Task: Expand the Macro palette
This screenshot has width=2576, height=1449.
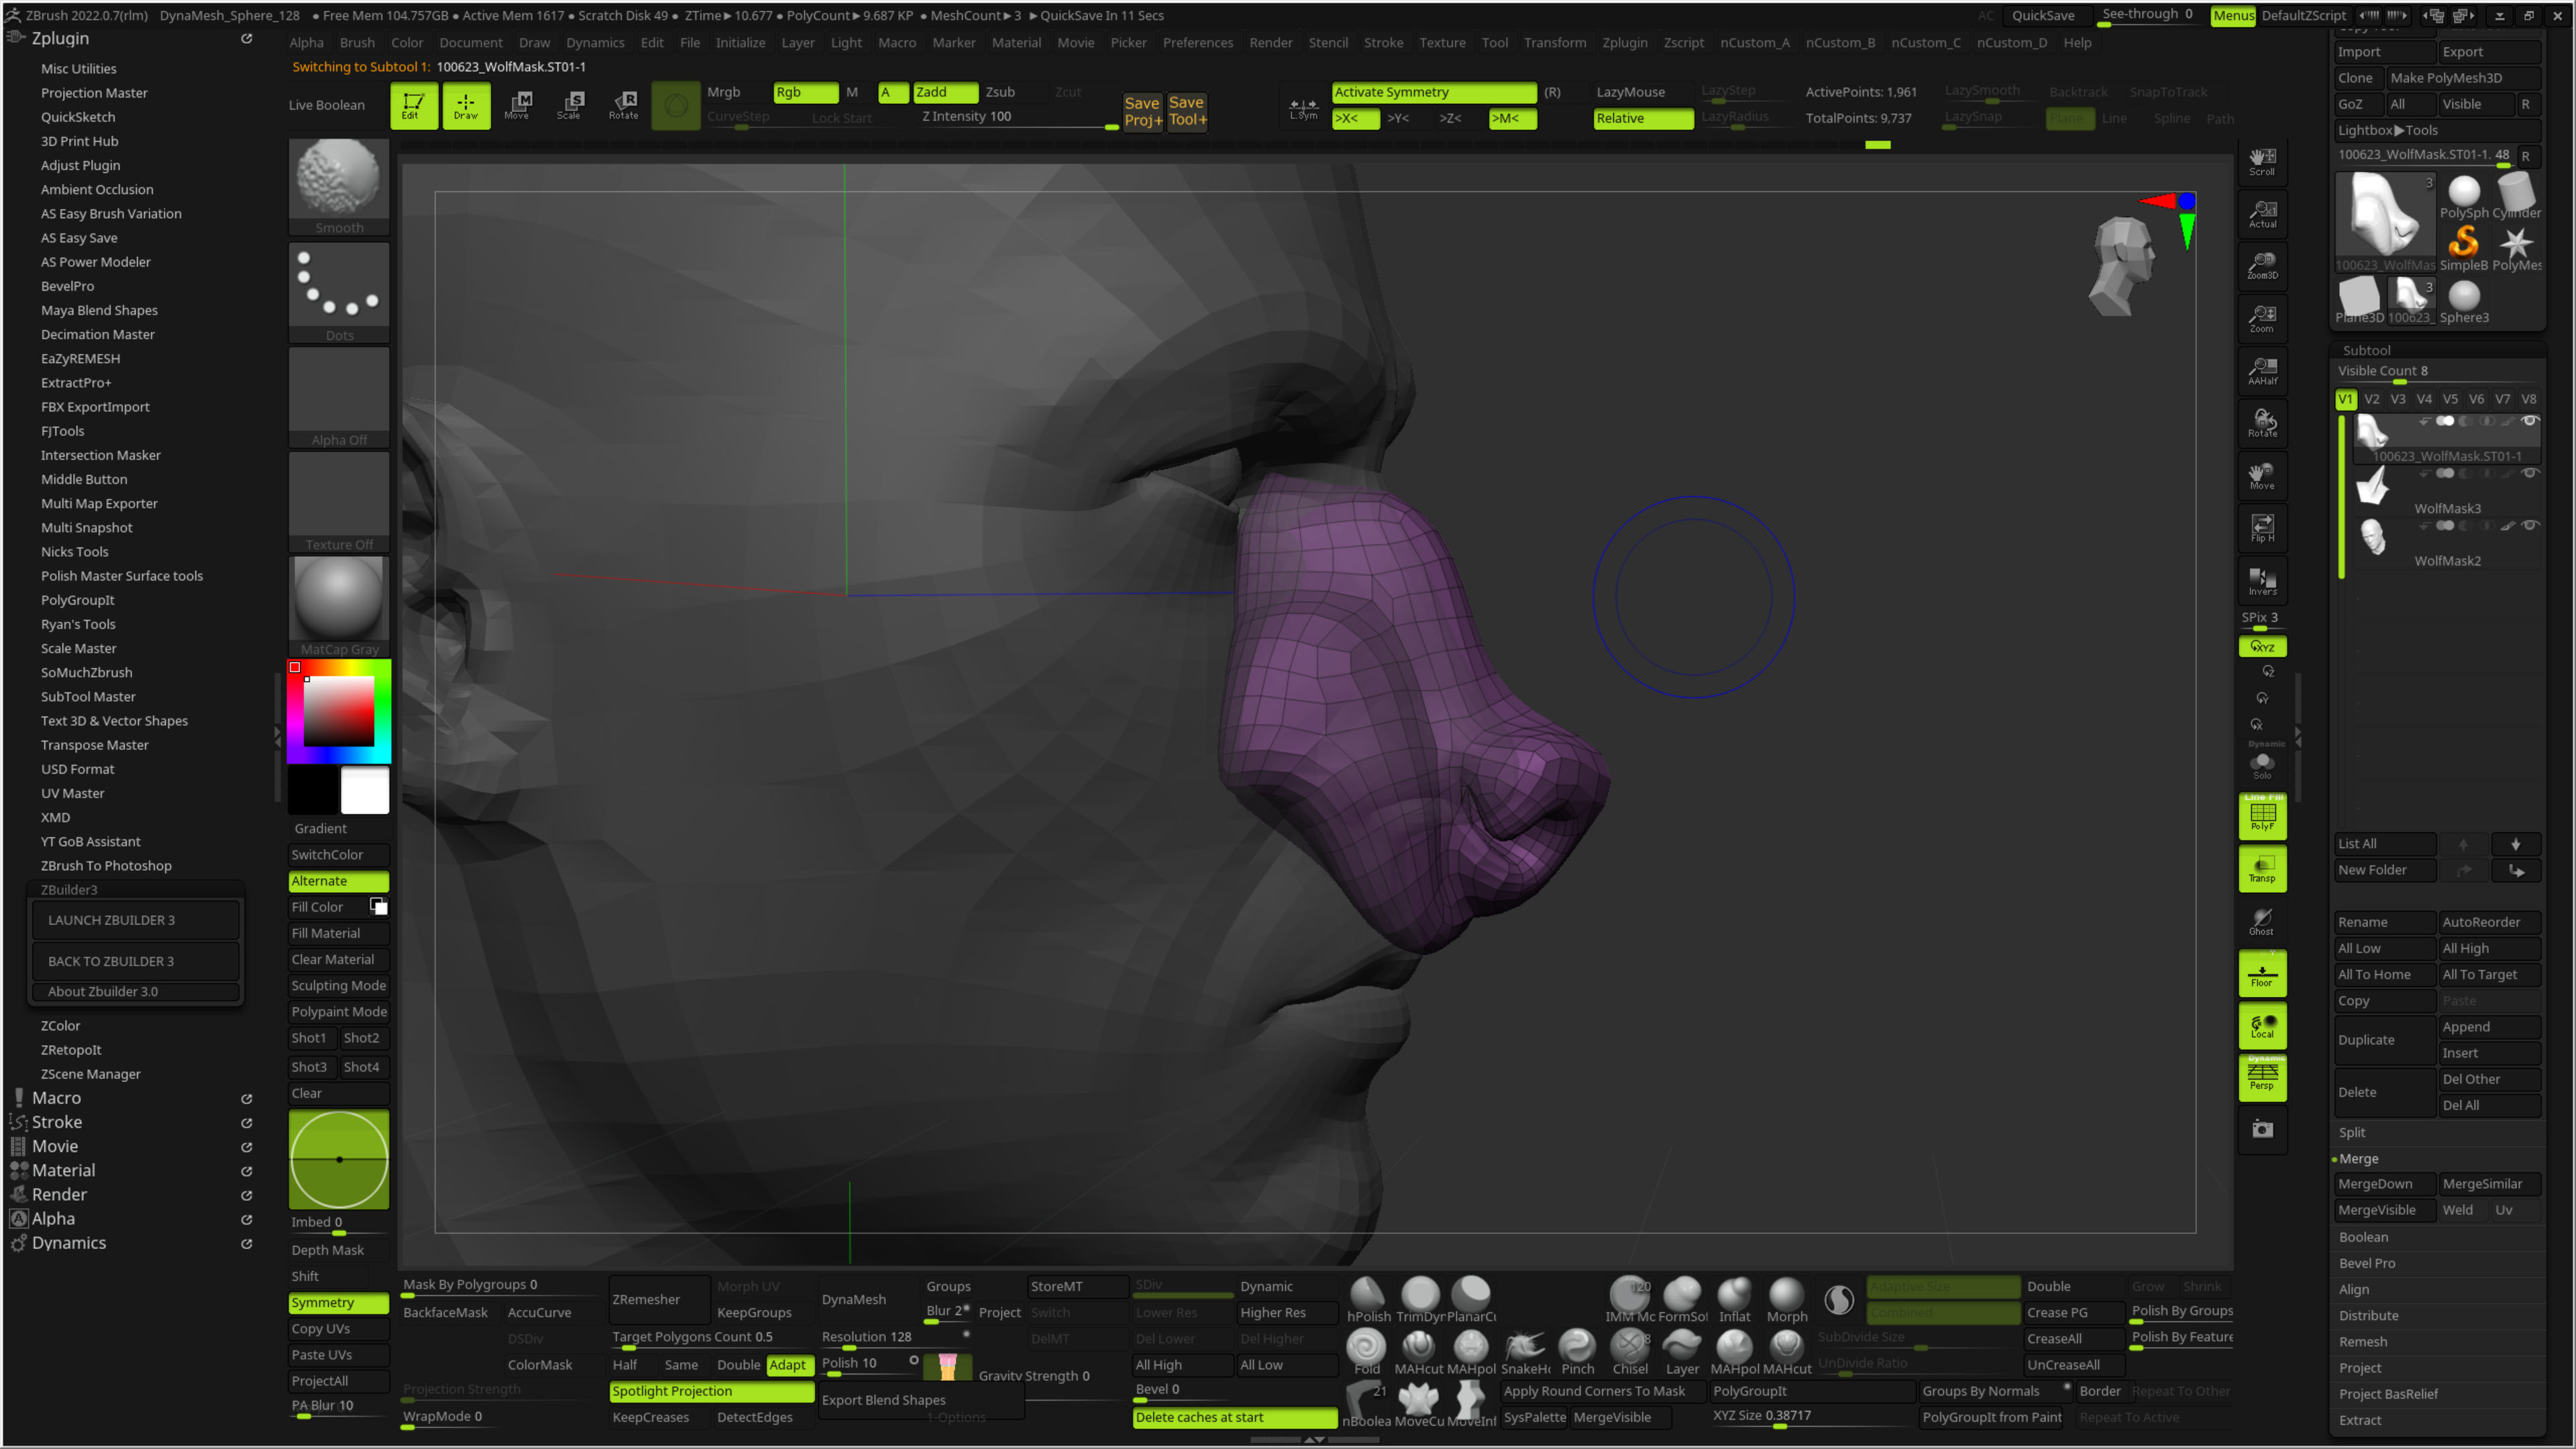Action: (x=56, y=1098)
